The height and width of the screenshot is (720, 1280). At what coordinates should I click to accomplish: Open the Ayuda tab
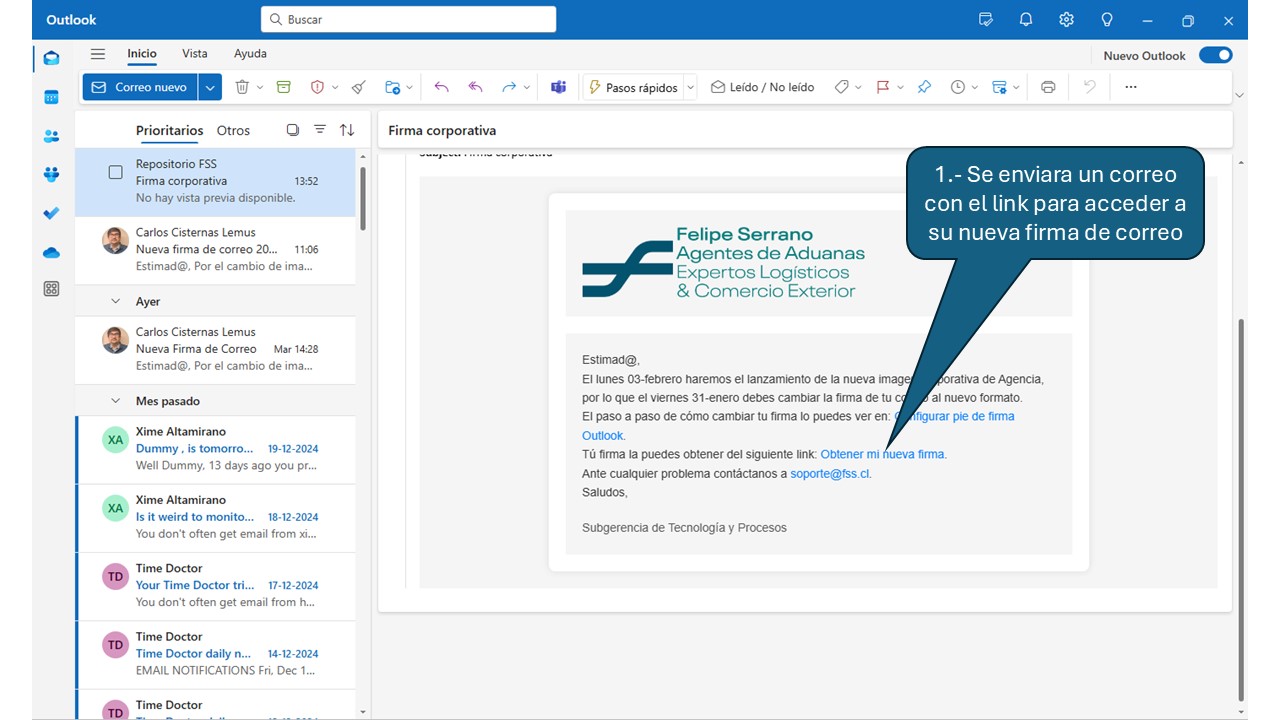[x=250, y=54]
